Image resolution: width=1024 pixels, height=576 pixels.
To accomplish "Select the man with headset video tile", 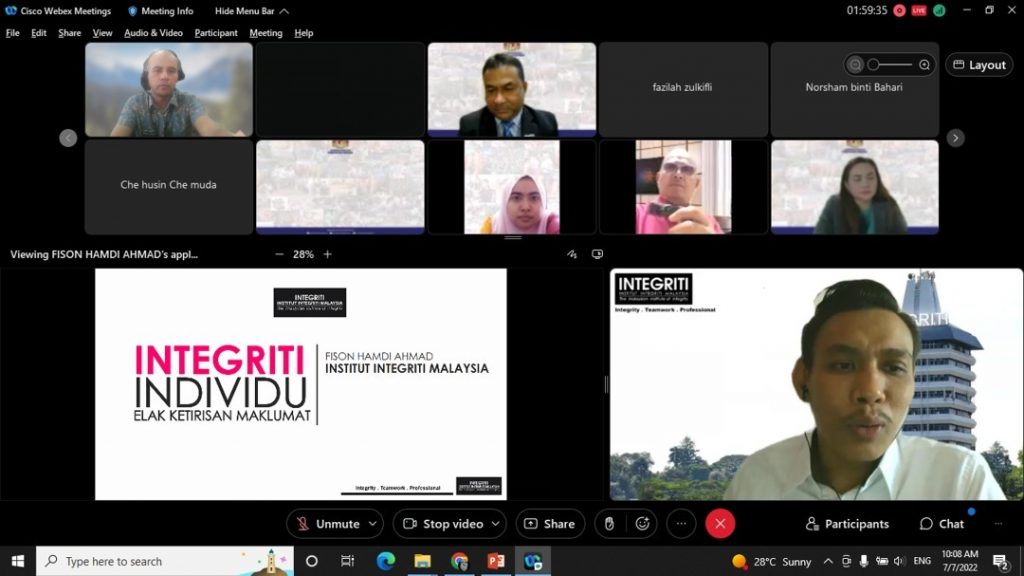I will point(168,89).
